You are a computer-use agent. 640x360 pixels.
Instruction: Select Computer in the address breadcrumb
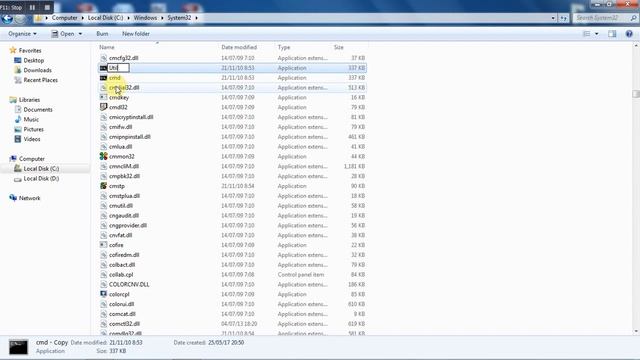pos(64,18)
